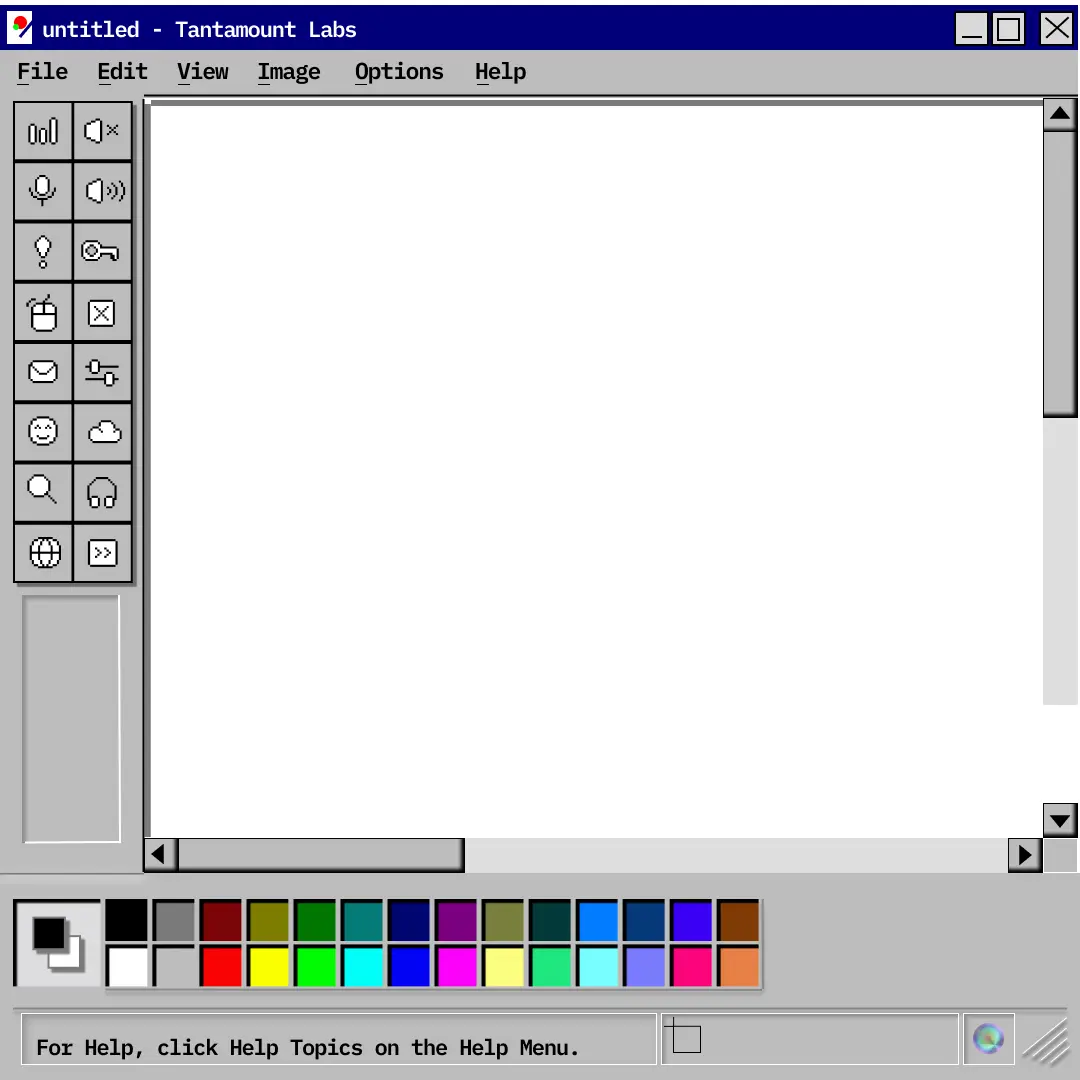Click the vertical scrollbar up arrow
Image resolution: width=1080 pixels, height=1080 pixels.
[1060, 114]
